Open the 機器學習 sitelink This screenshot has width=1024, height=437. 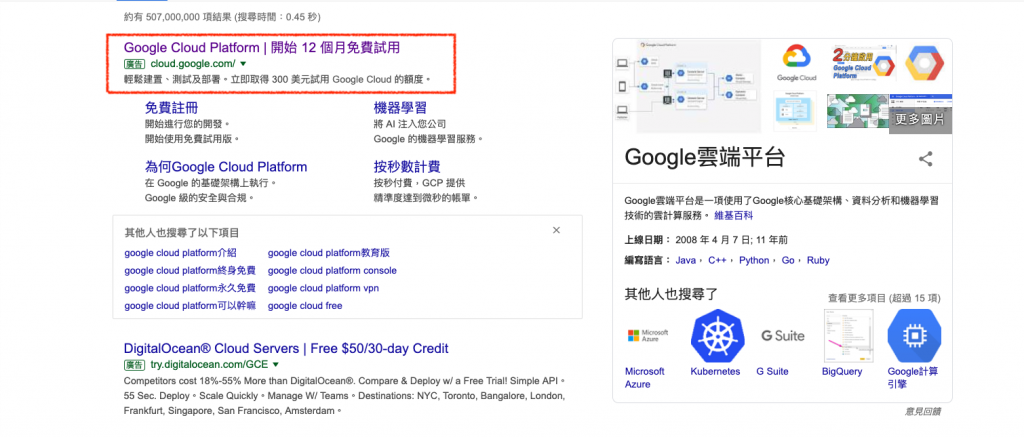(x=400, y=108)
